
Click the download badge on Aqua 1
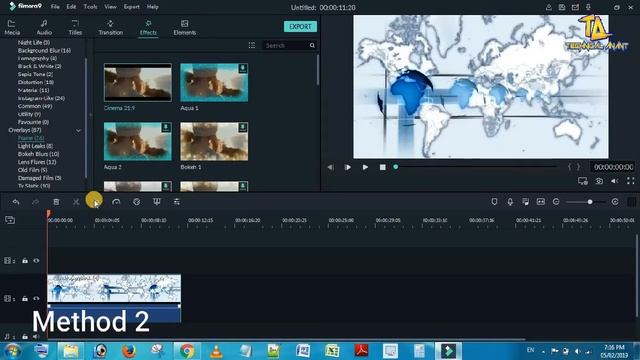click(242, 68)
